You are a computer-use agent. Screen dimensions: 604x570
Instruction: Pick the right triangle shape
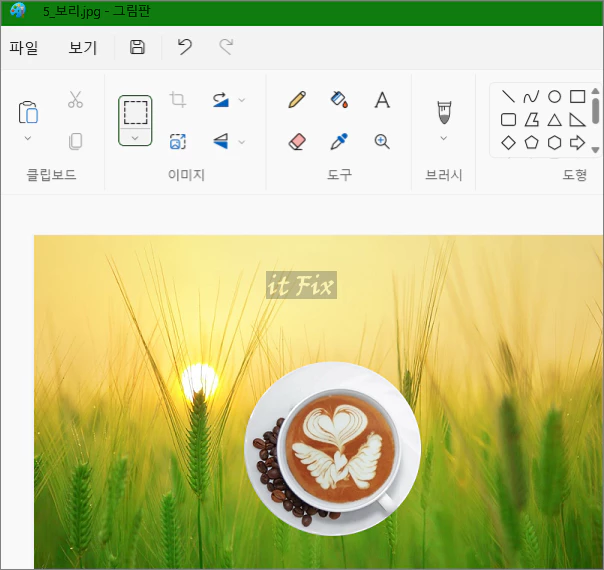pos(577,120)
